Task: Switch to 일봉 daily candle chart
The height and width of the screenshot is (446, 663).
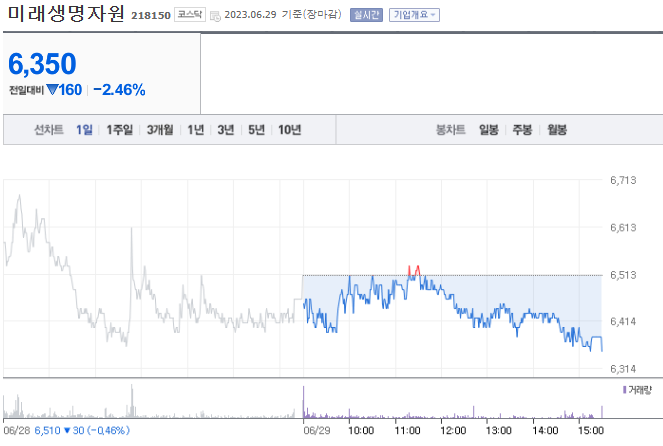Action: [x=489, y=130]
